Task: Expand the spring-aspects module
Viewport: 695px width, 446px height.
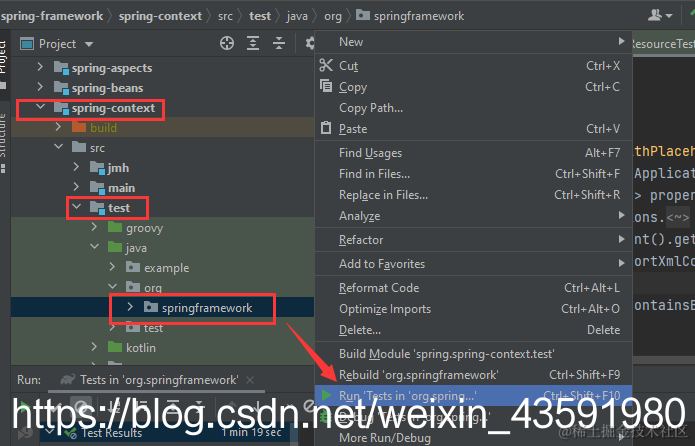Action: [x=40, y=67]
